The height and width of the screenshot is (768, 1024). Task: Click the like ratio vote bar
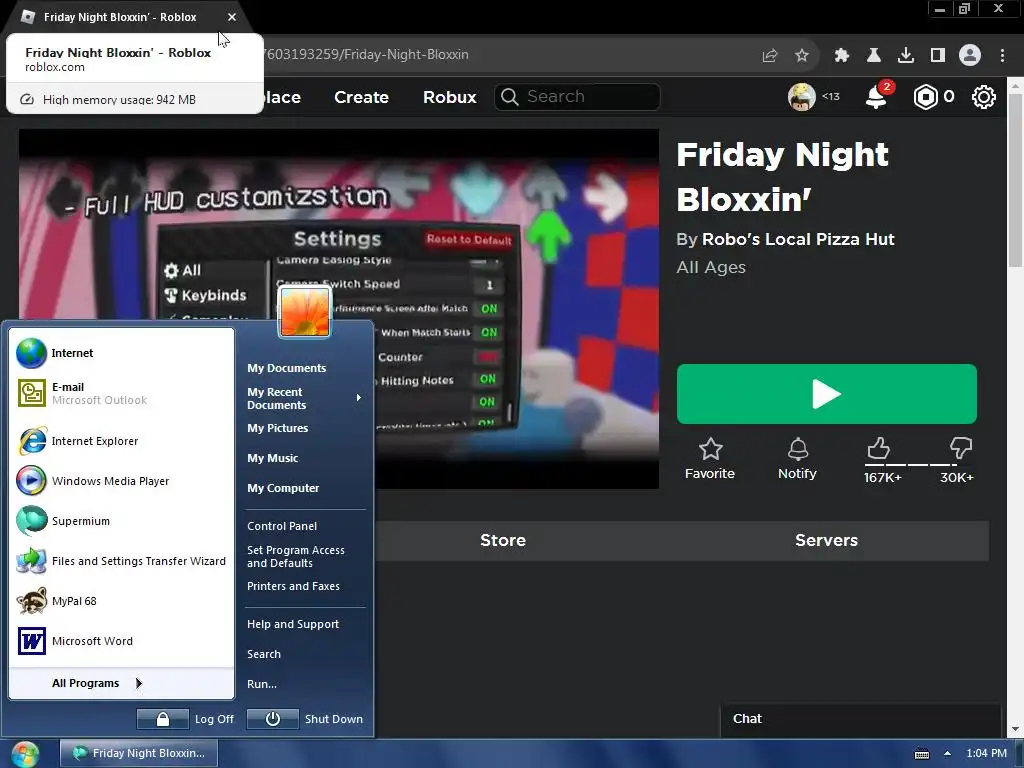coord(920,465)
